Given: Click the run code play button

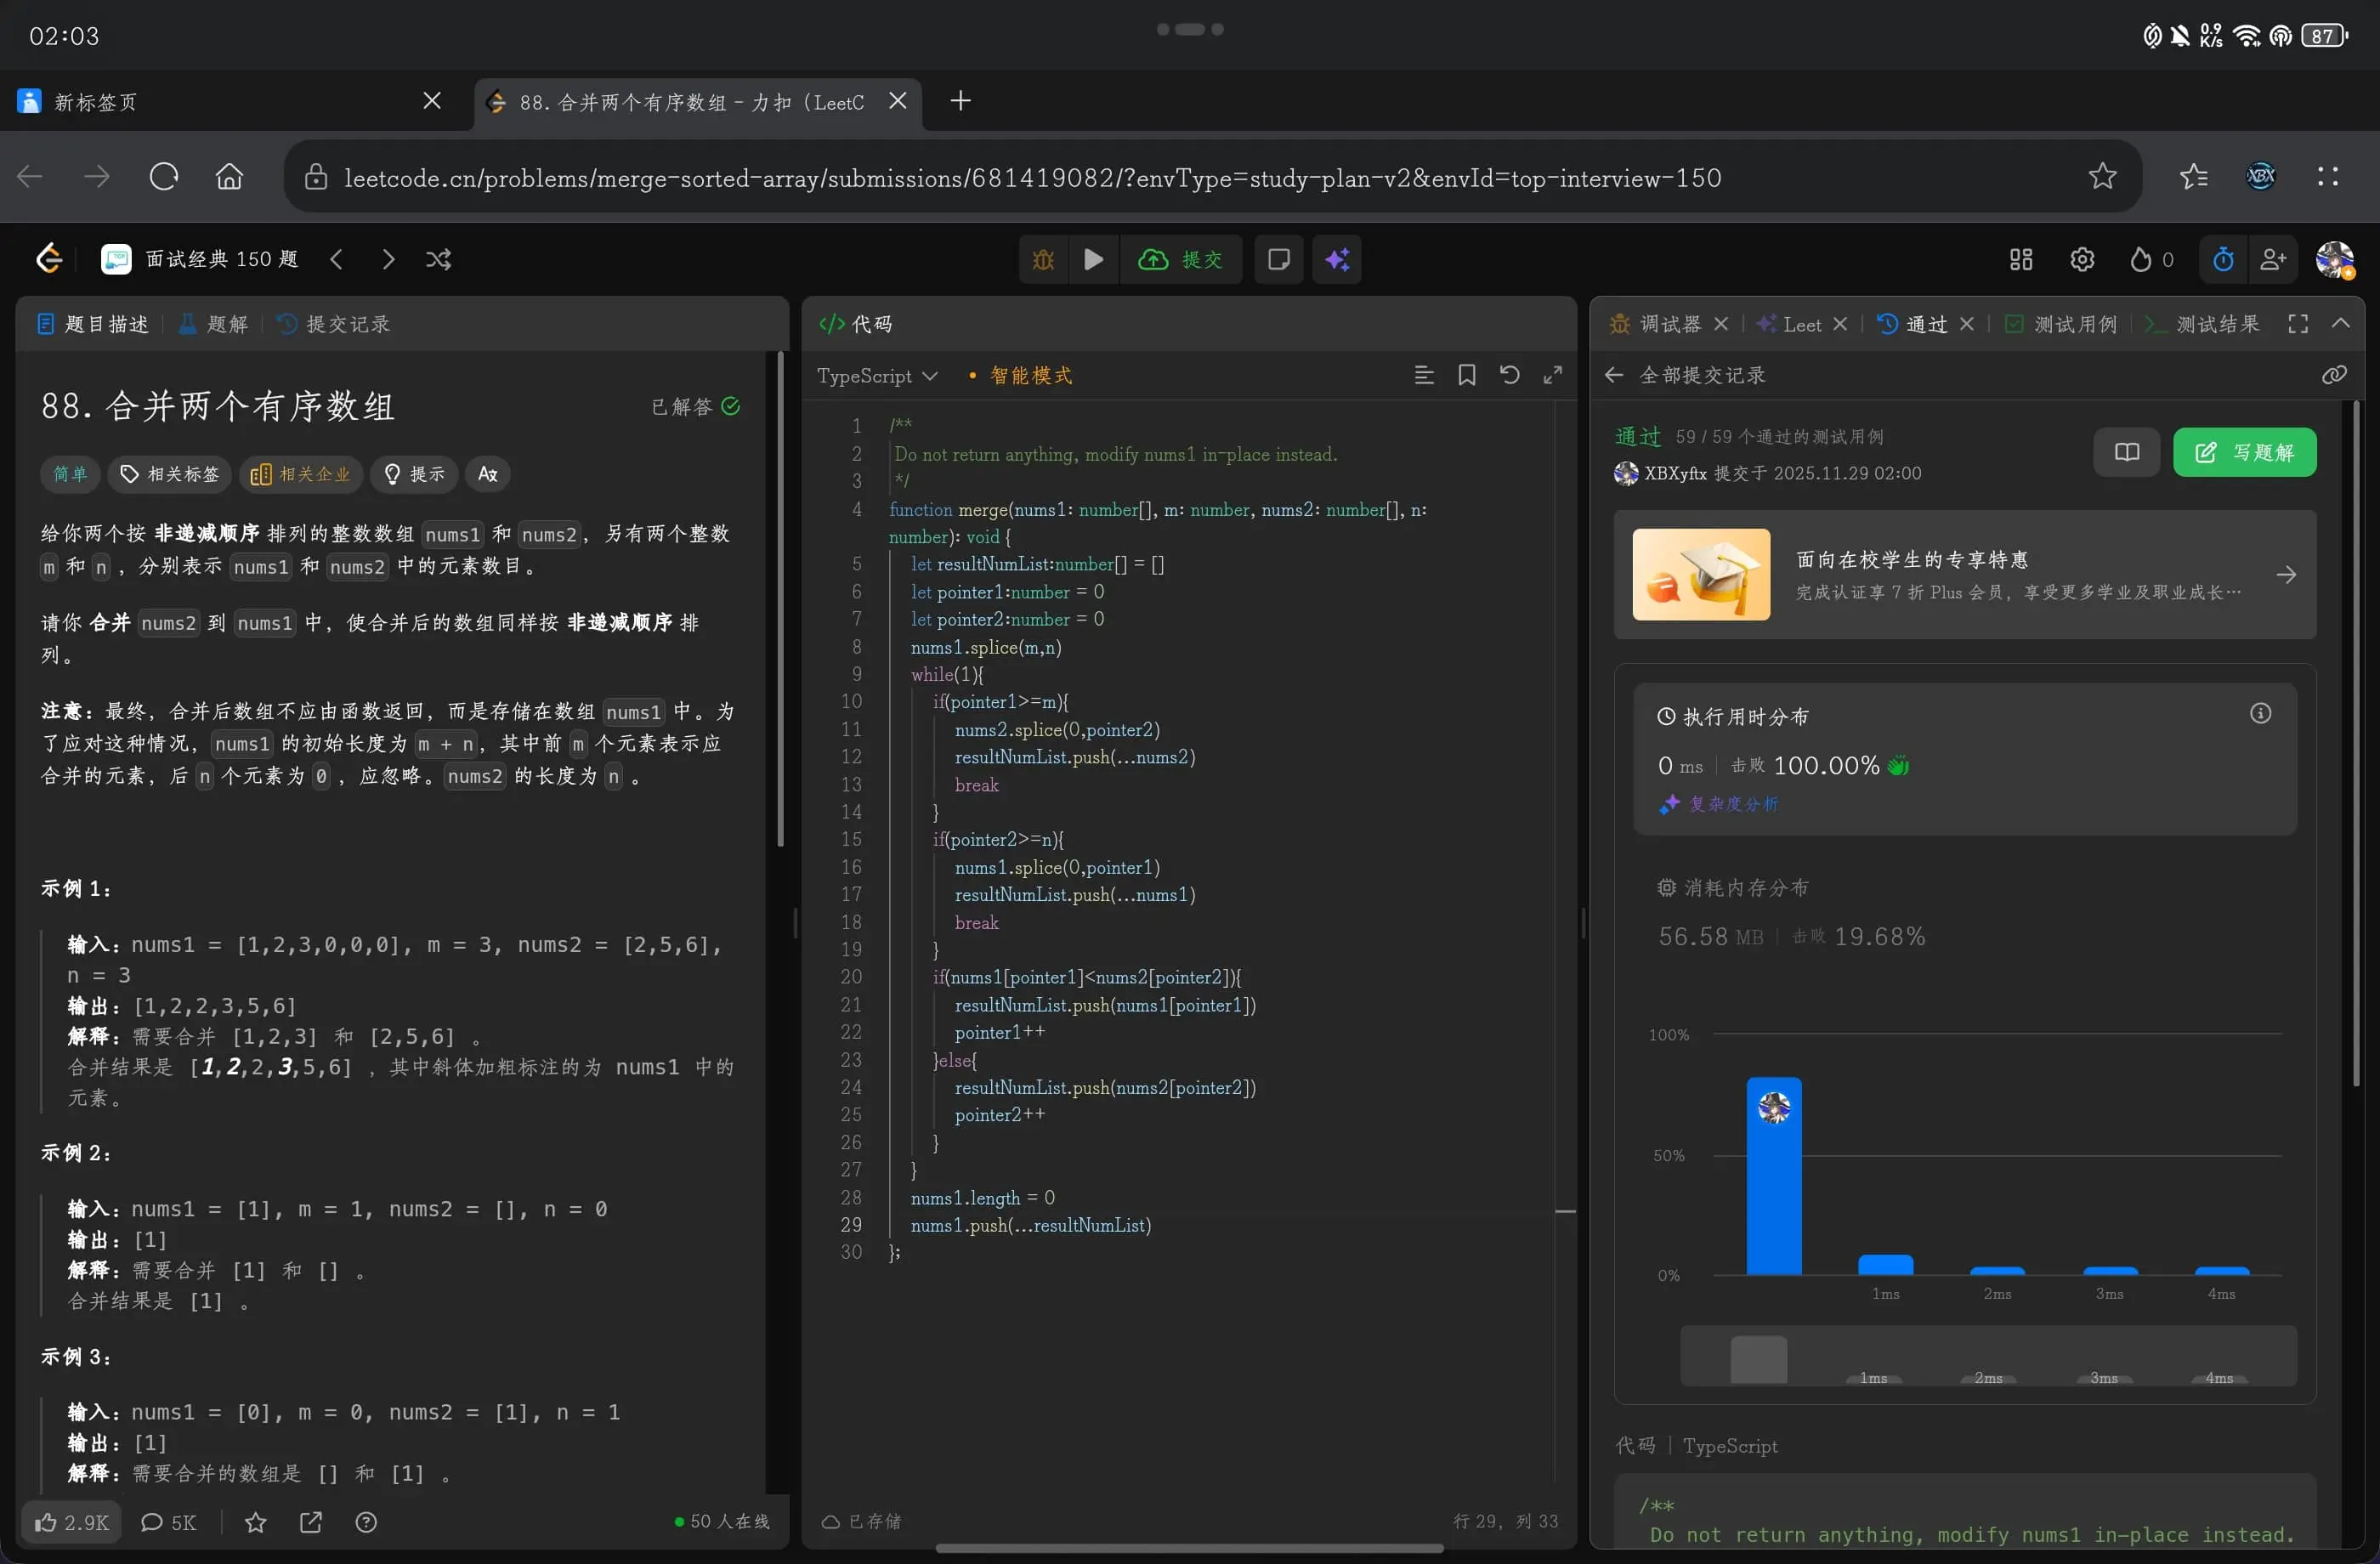Looking at the screenshot, I should point(1093,260).
